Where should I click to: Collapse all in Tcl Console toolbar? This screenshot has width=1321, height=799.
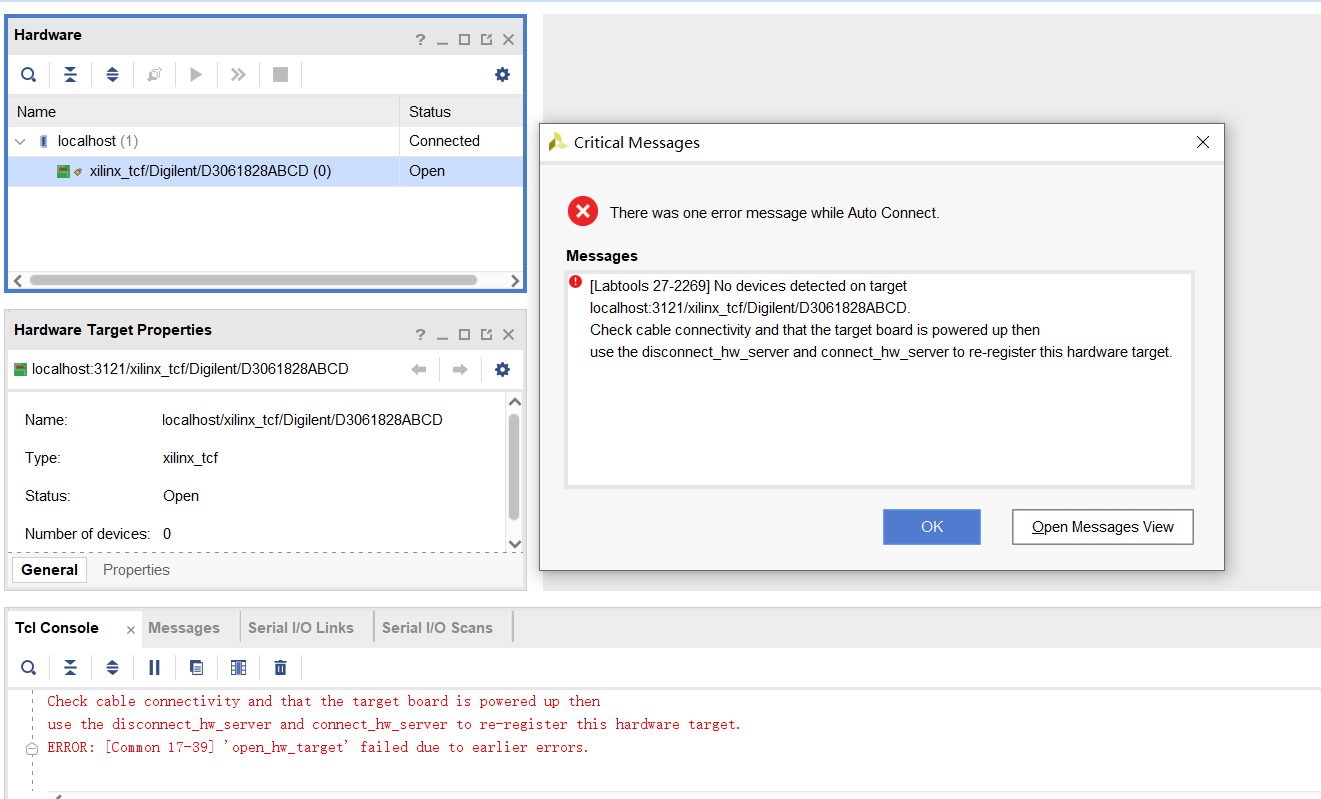(70, 668)
